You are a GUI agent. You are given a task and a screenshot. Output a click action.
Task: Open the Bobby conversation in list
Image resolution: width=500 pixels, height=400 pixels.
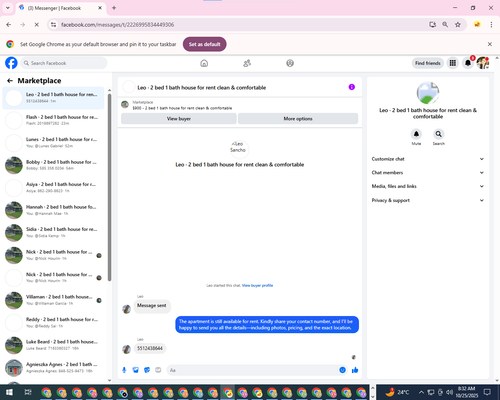pos(53,165)
